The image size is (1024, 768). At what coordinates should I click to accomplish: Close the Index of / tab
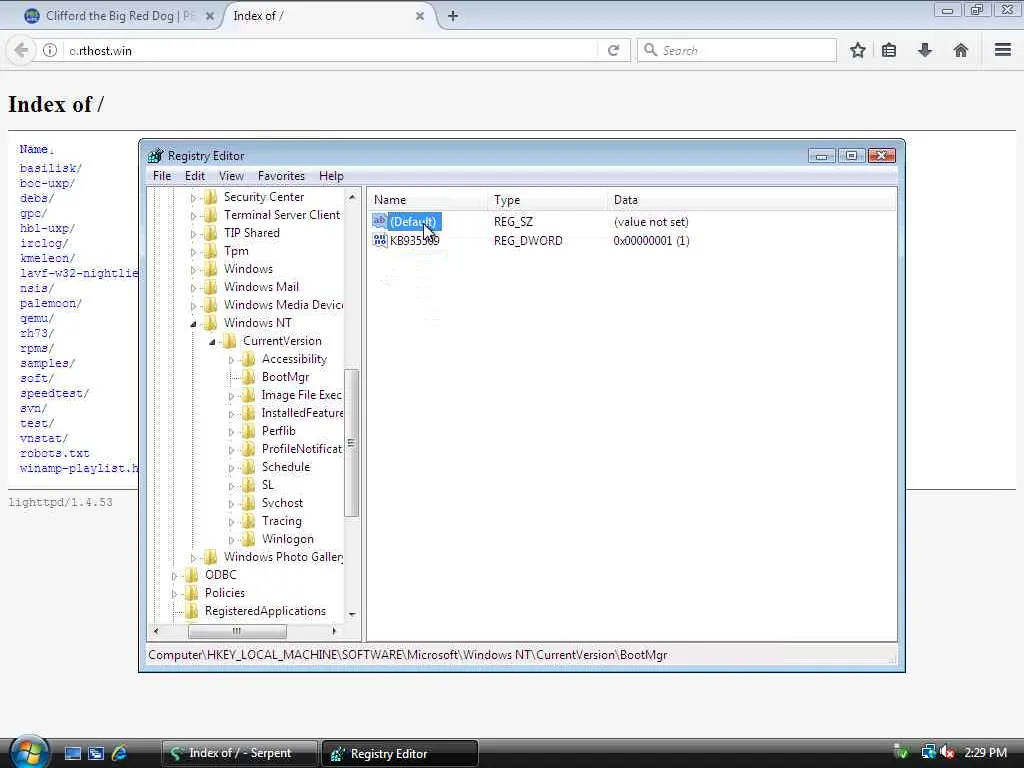(x=420, y=16)
